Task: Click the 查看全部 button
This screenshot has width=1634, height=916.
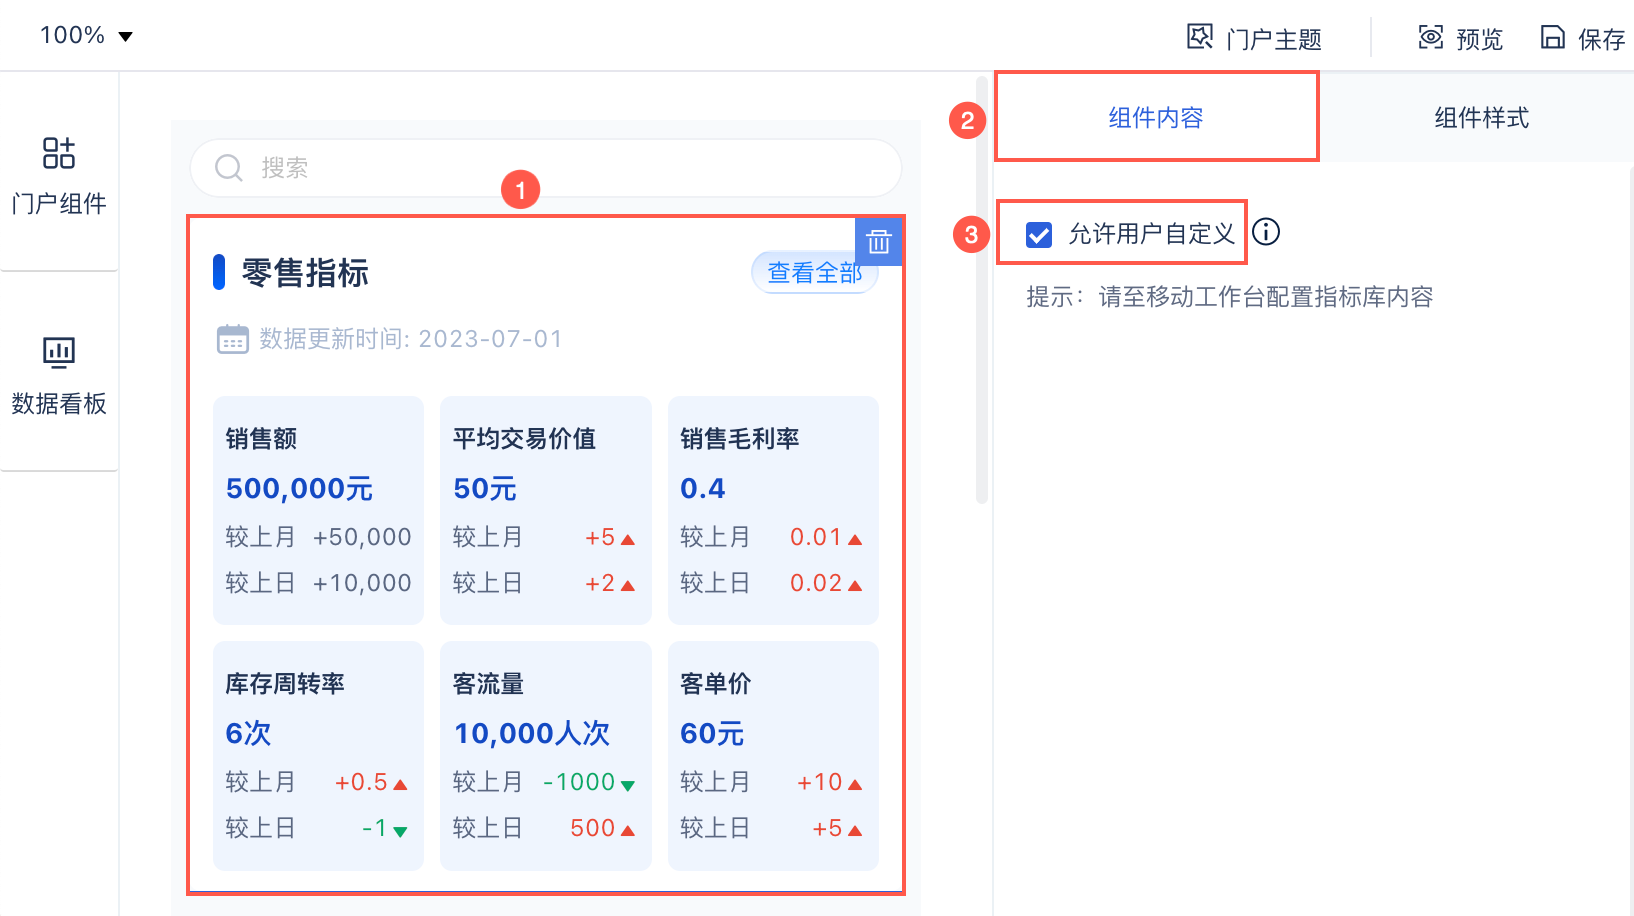Action: pyautogui.click(x=814, y=273)
